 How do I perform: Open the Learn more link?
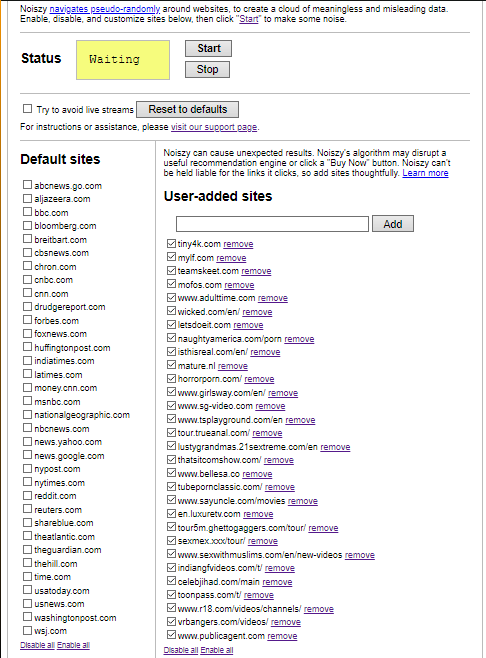pyautogui.click(x=425, y=173)
